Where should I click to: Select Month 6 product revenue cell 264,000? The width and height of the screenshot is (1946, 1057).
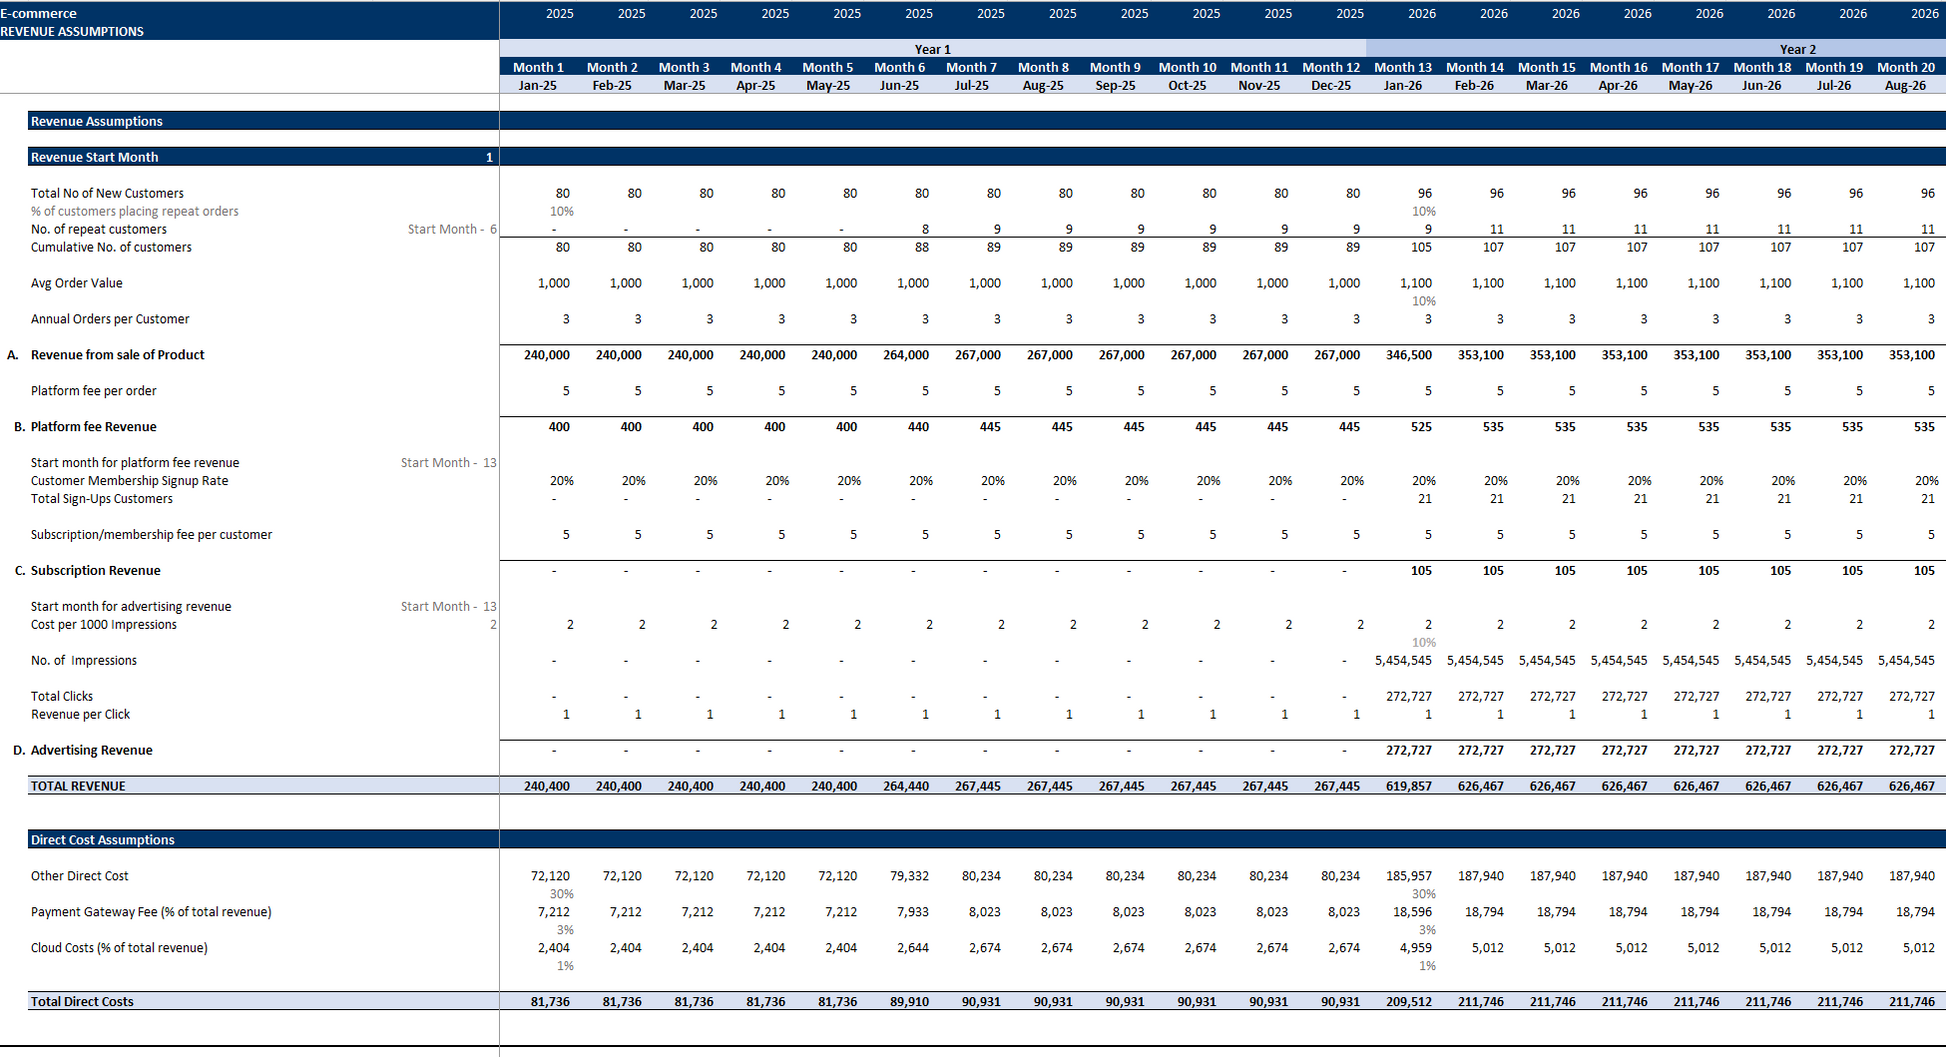pyautogui.click(x=905, y=355)
